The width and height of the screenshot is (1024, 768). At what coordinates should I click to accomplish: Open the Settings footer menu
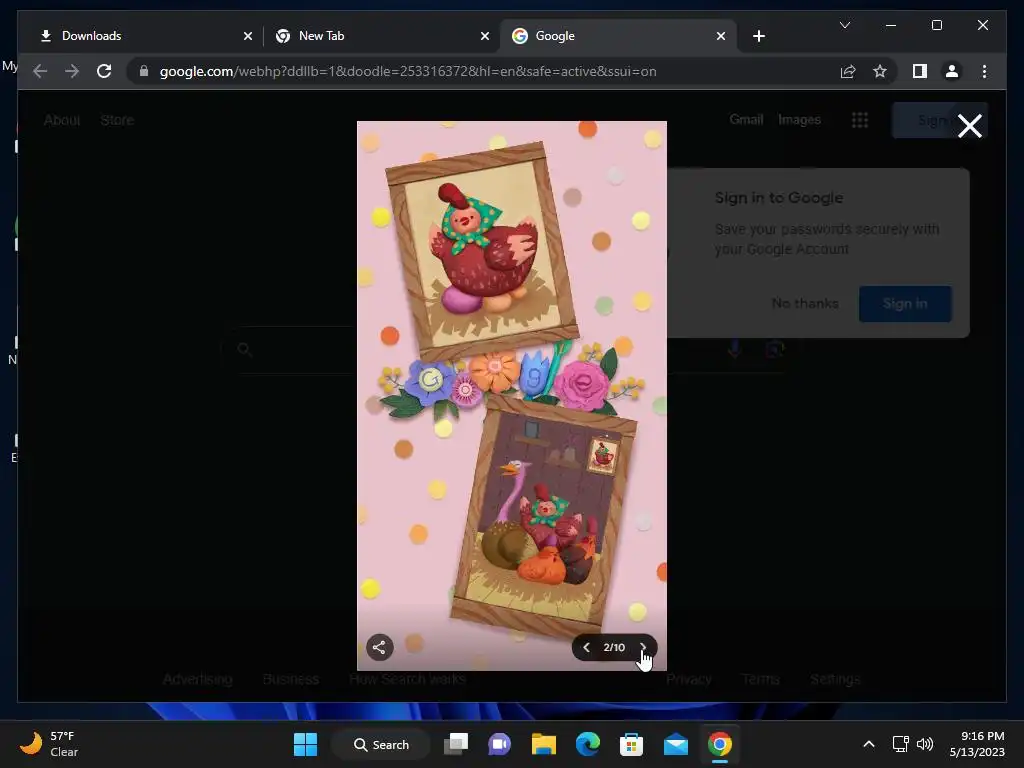835,679
